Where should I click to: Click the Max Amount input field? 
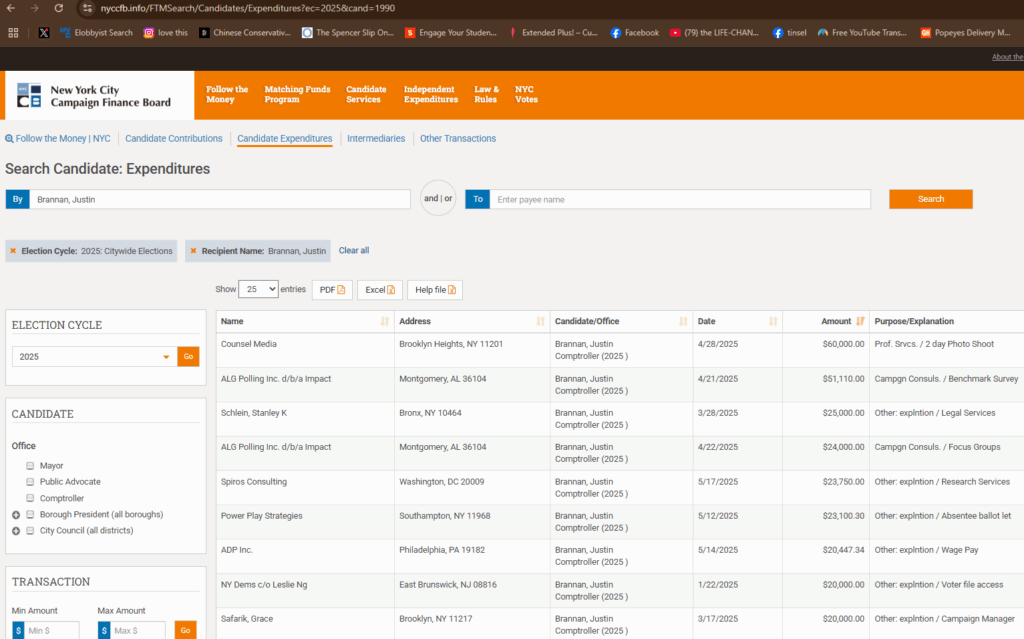pyautogui.click(x=137, y=631)
